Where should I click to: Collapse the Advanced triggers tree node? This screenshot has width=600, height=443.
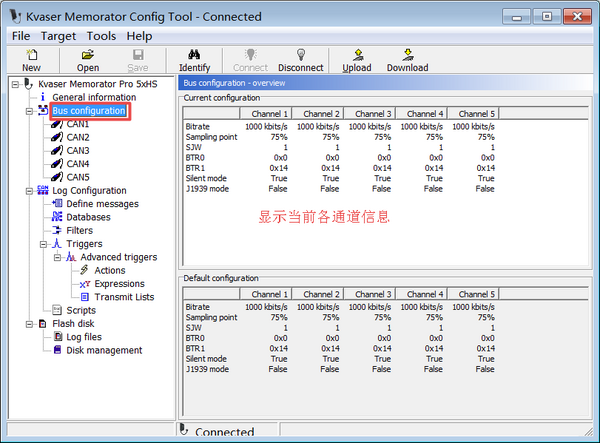[57, 257]
